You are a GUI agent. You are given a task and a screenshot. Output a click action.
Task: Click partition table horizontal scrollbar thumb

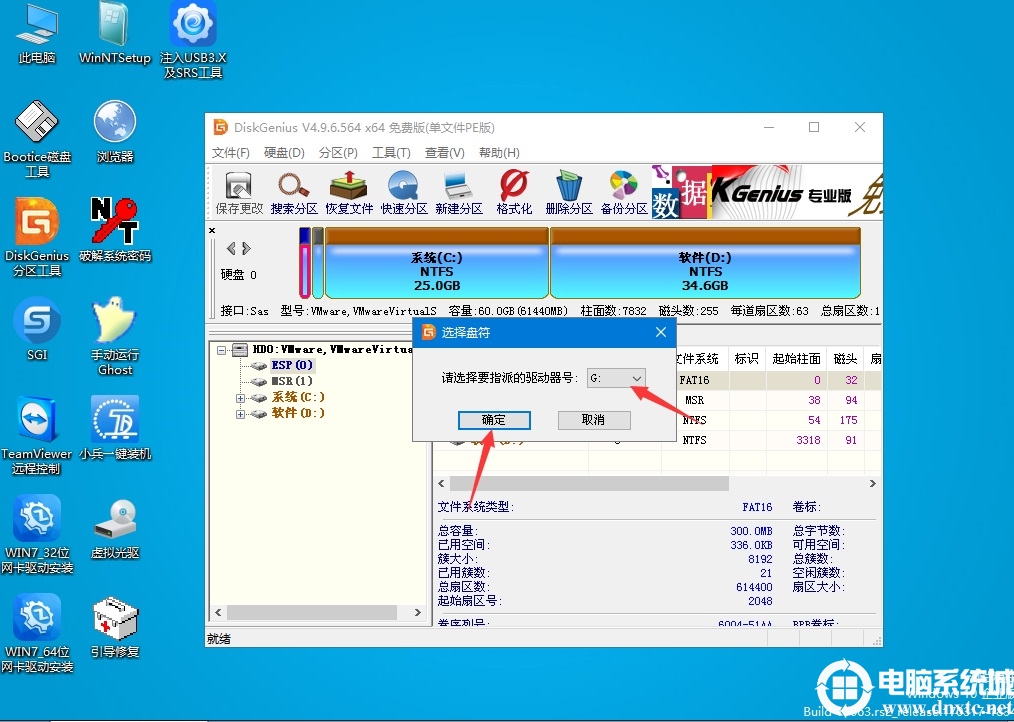(x=589, y=483)
